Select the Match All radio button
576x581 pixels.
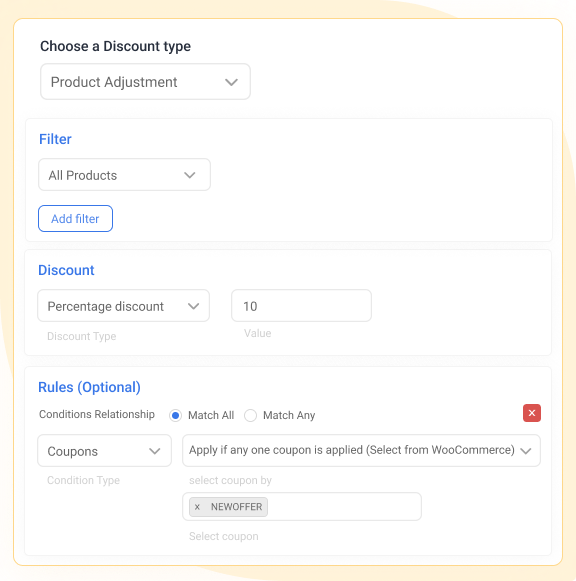pyautogui.click(x=176, y=415)
